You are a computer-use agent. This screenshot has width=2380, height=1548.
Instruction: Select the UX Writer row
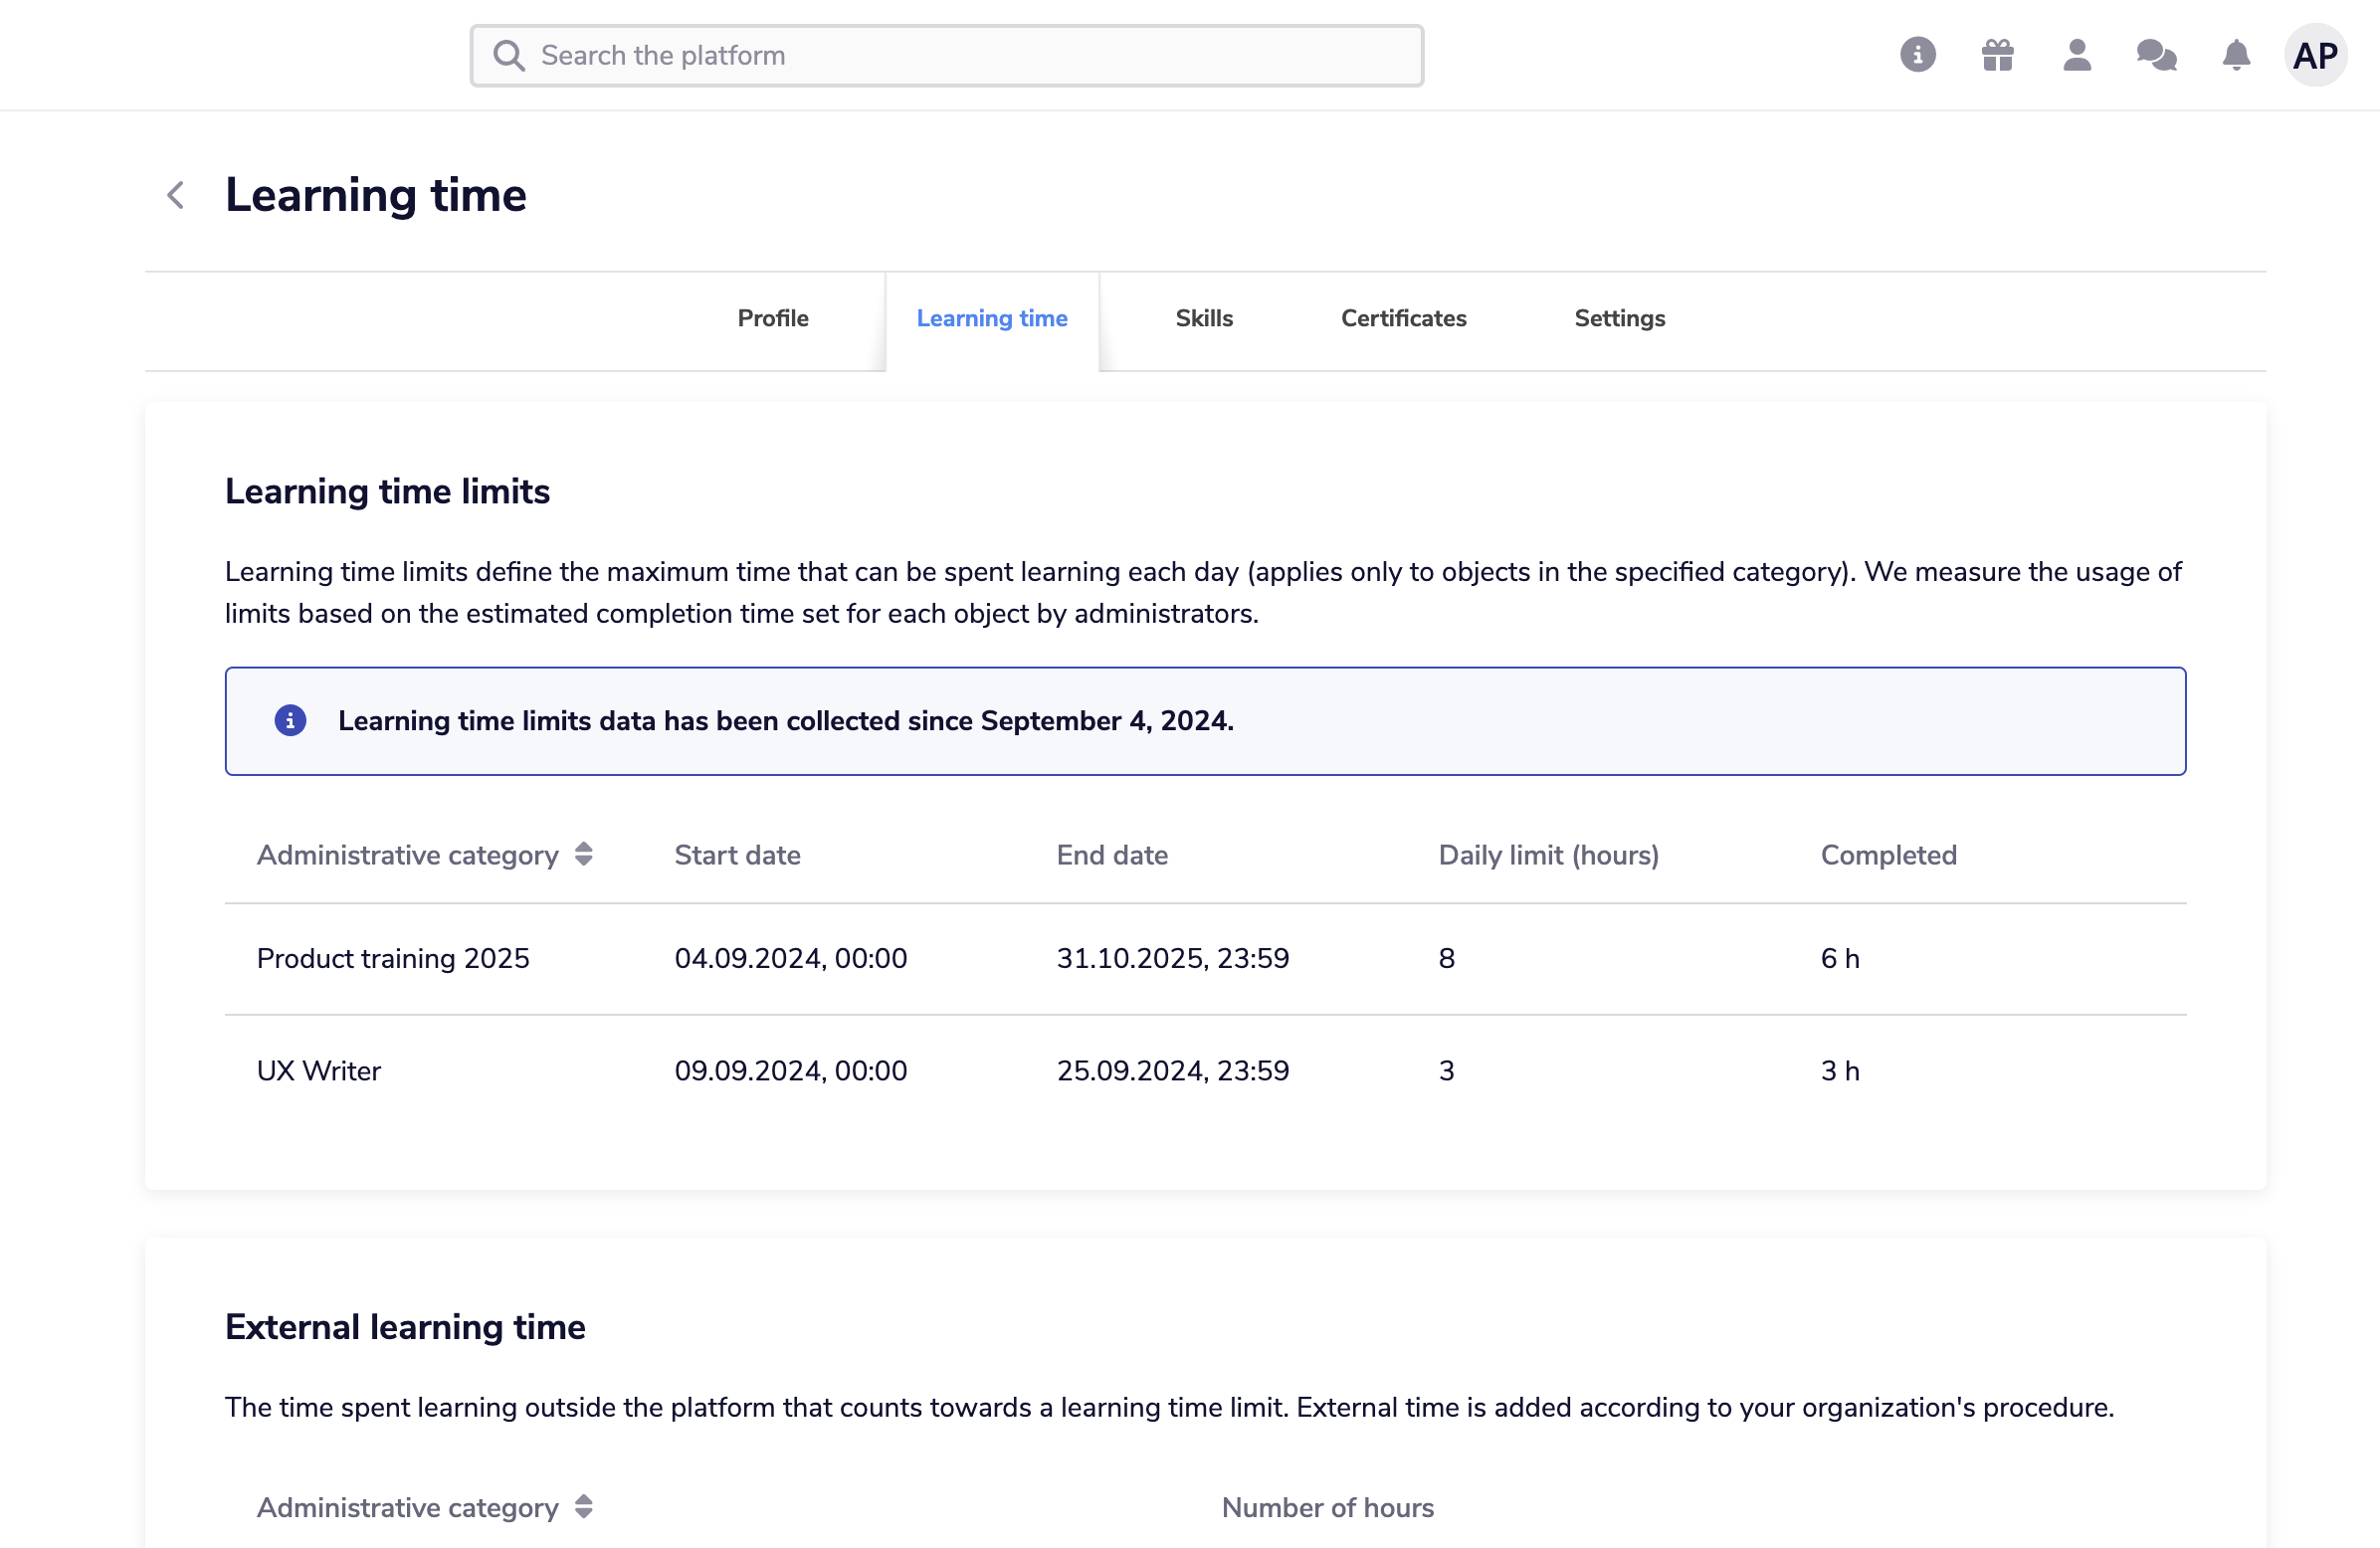pyautogui.click(x=1205, y=1071)
